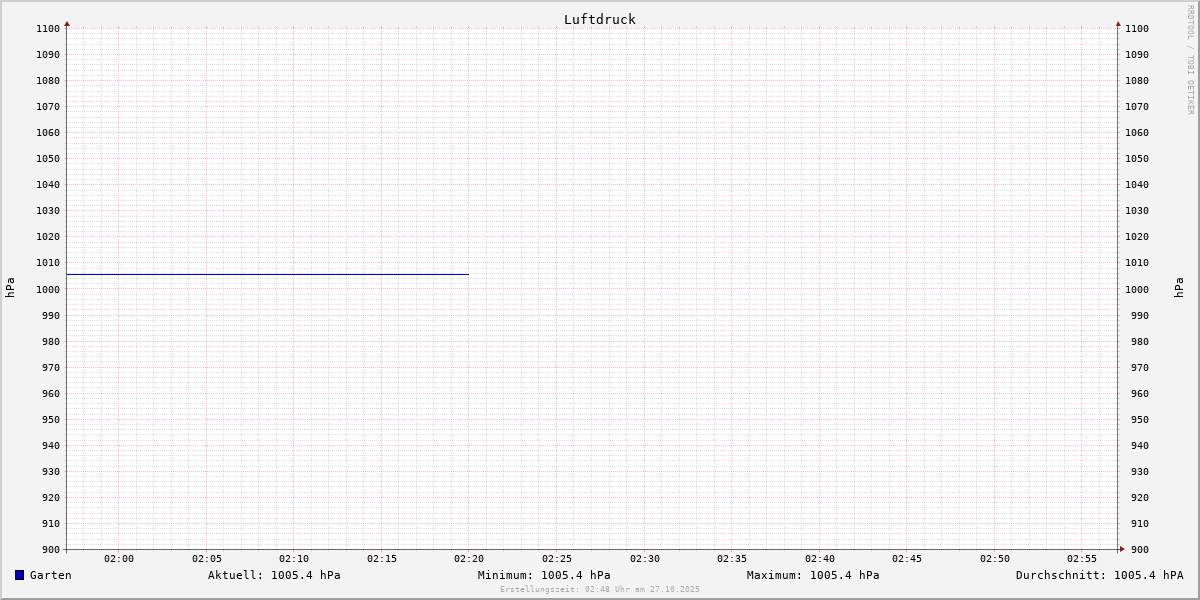The height and width of the screenshot is (600, 1200).
Task: Click the arrowhead atop the left y-axis
Action: coord(67,23)
